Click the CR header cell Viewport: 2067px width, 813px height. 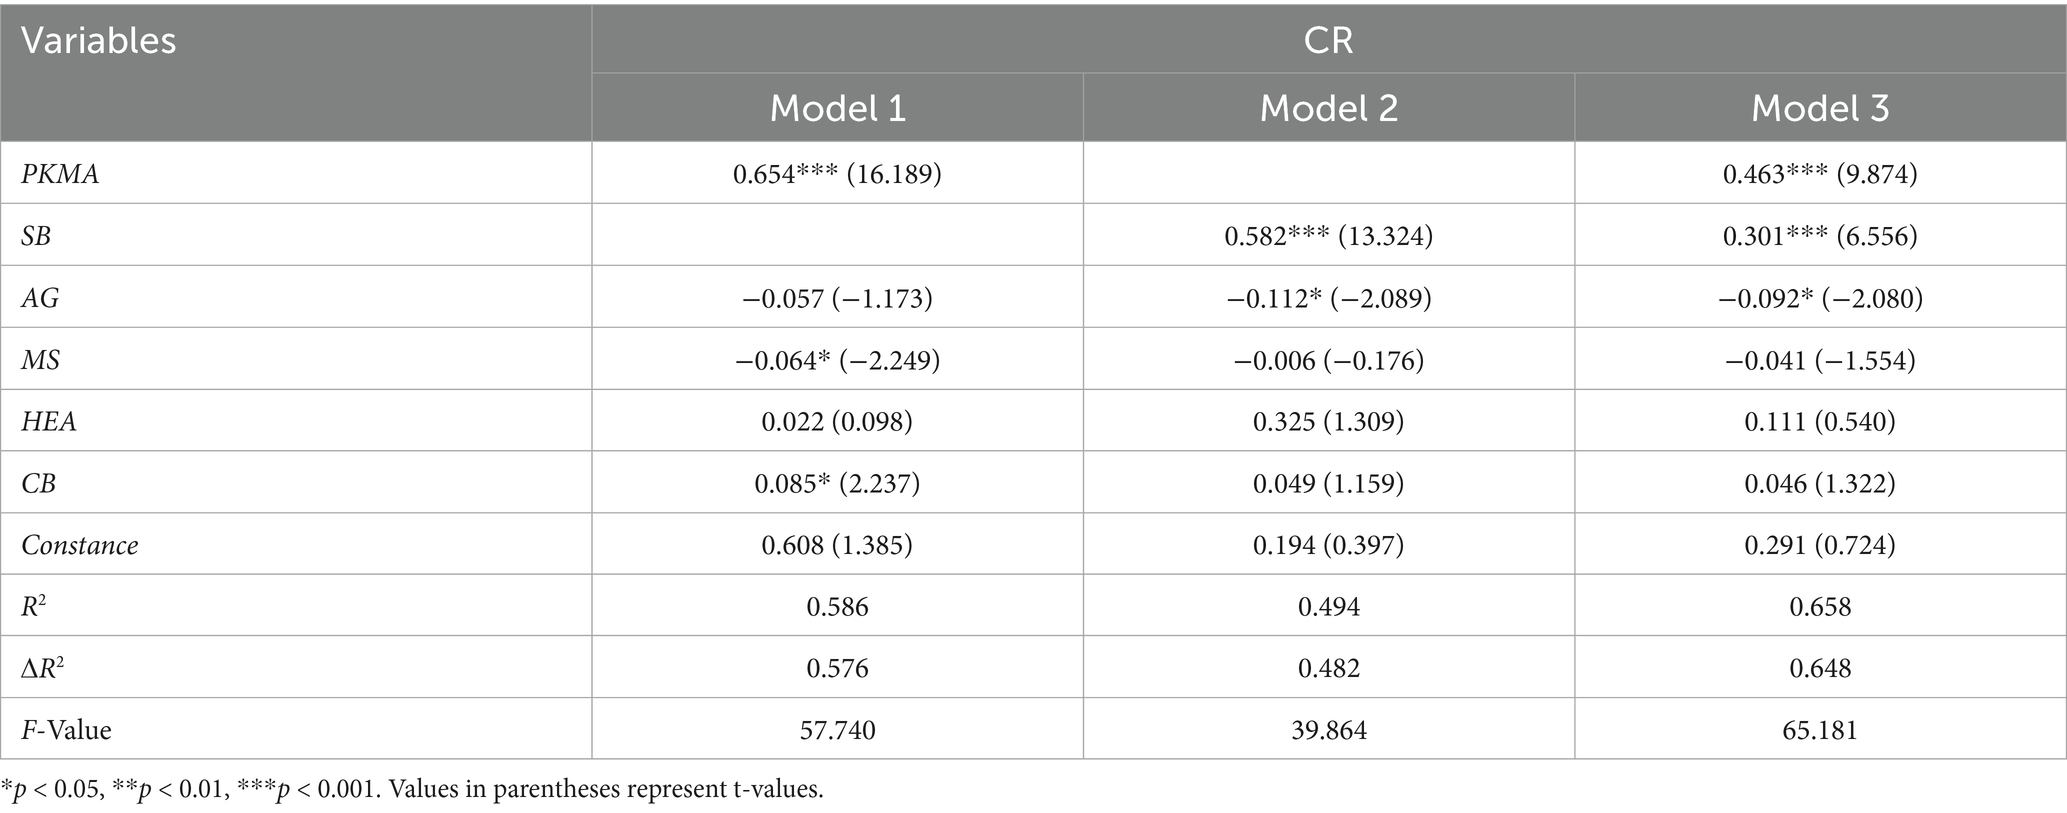1328,40
